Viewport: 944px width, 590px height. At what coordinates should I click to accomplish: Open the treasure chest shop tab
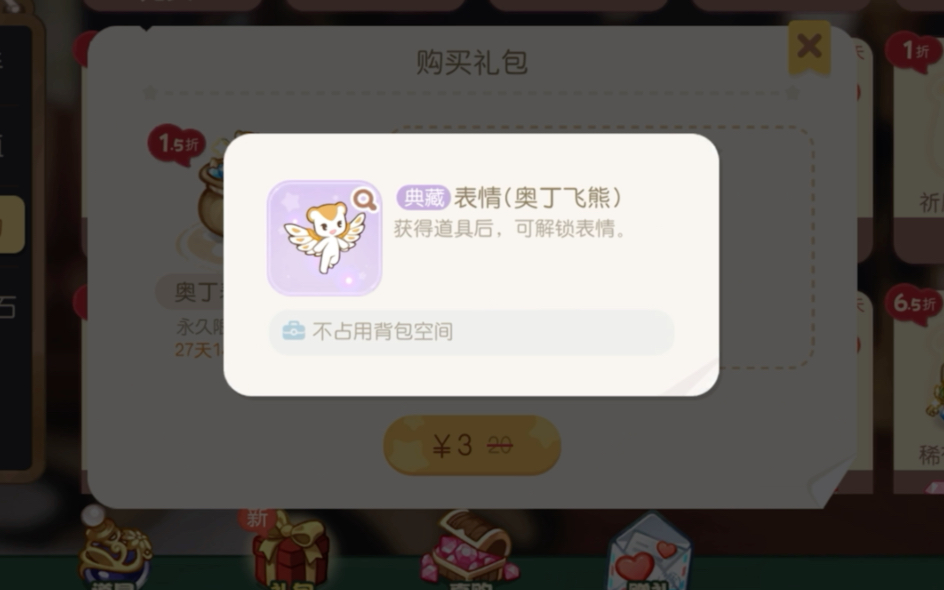click(471, 551)
